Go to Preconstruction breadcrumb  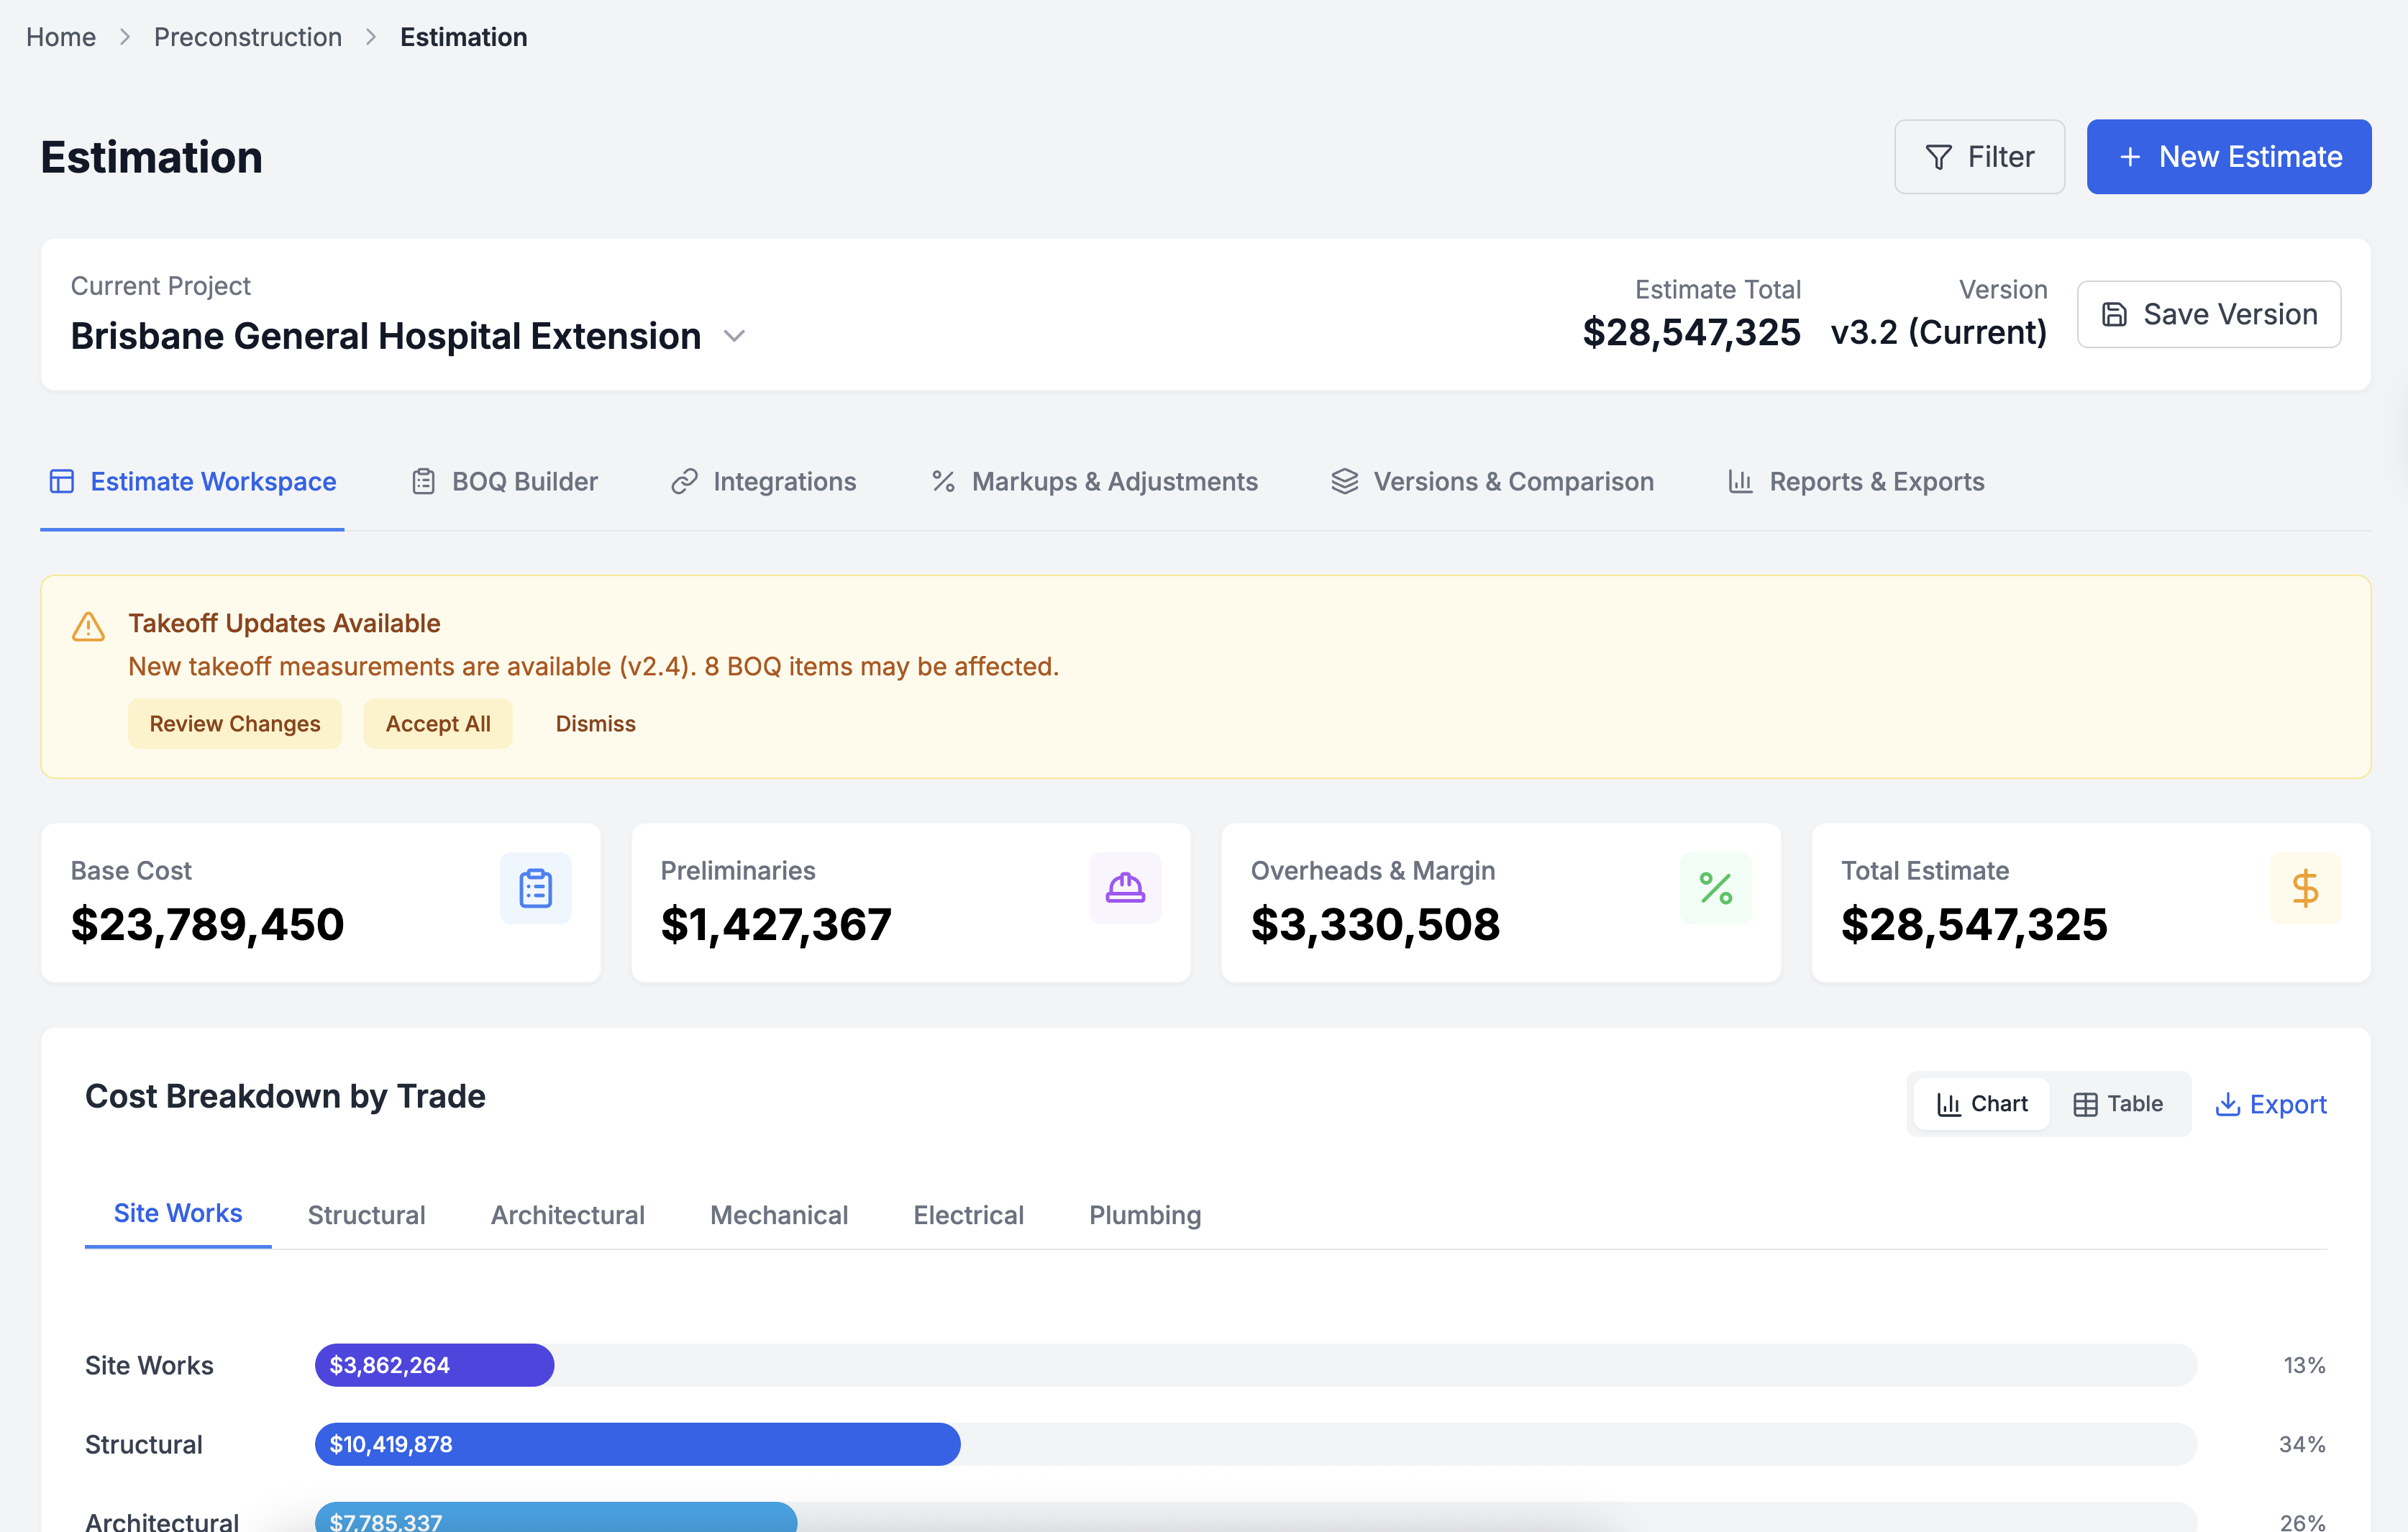coord(248,37)
